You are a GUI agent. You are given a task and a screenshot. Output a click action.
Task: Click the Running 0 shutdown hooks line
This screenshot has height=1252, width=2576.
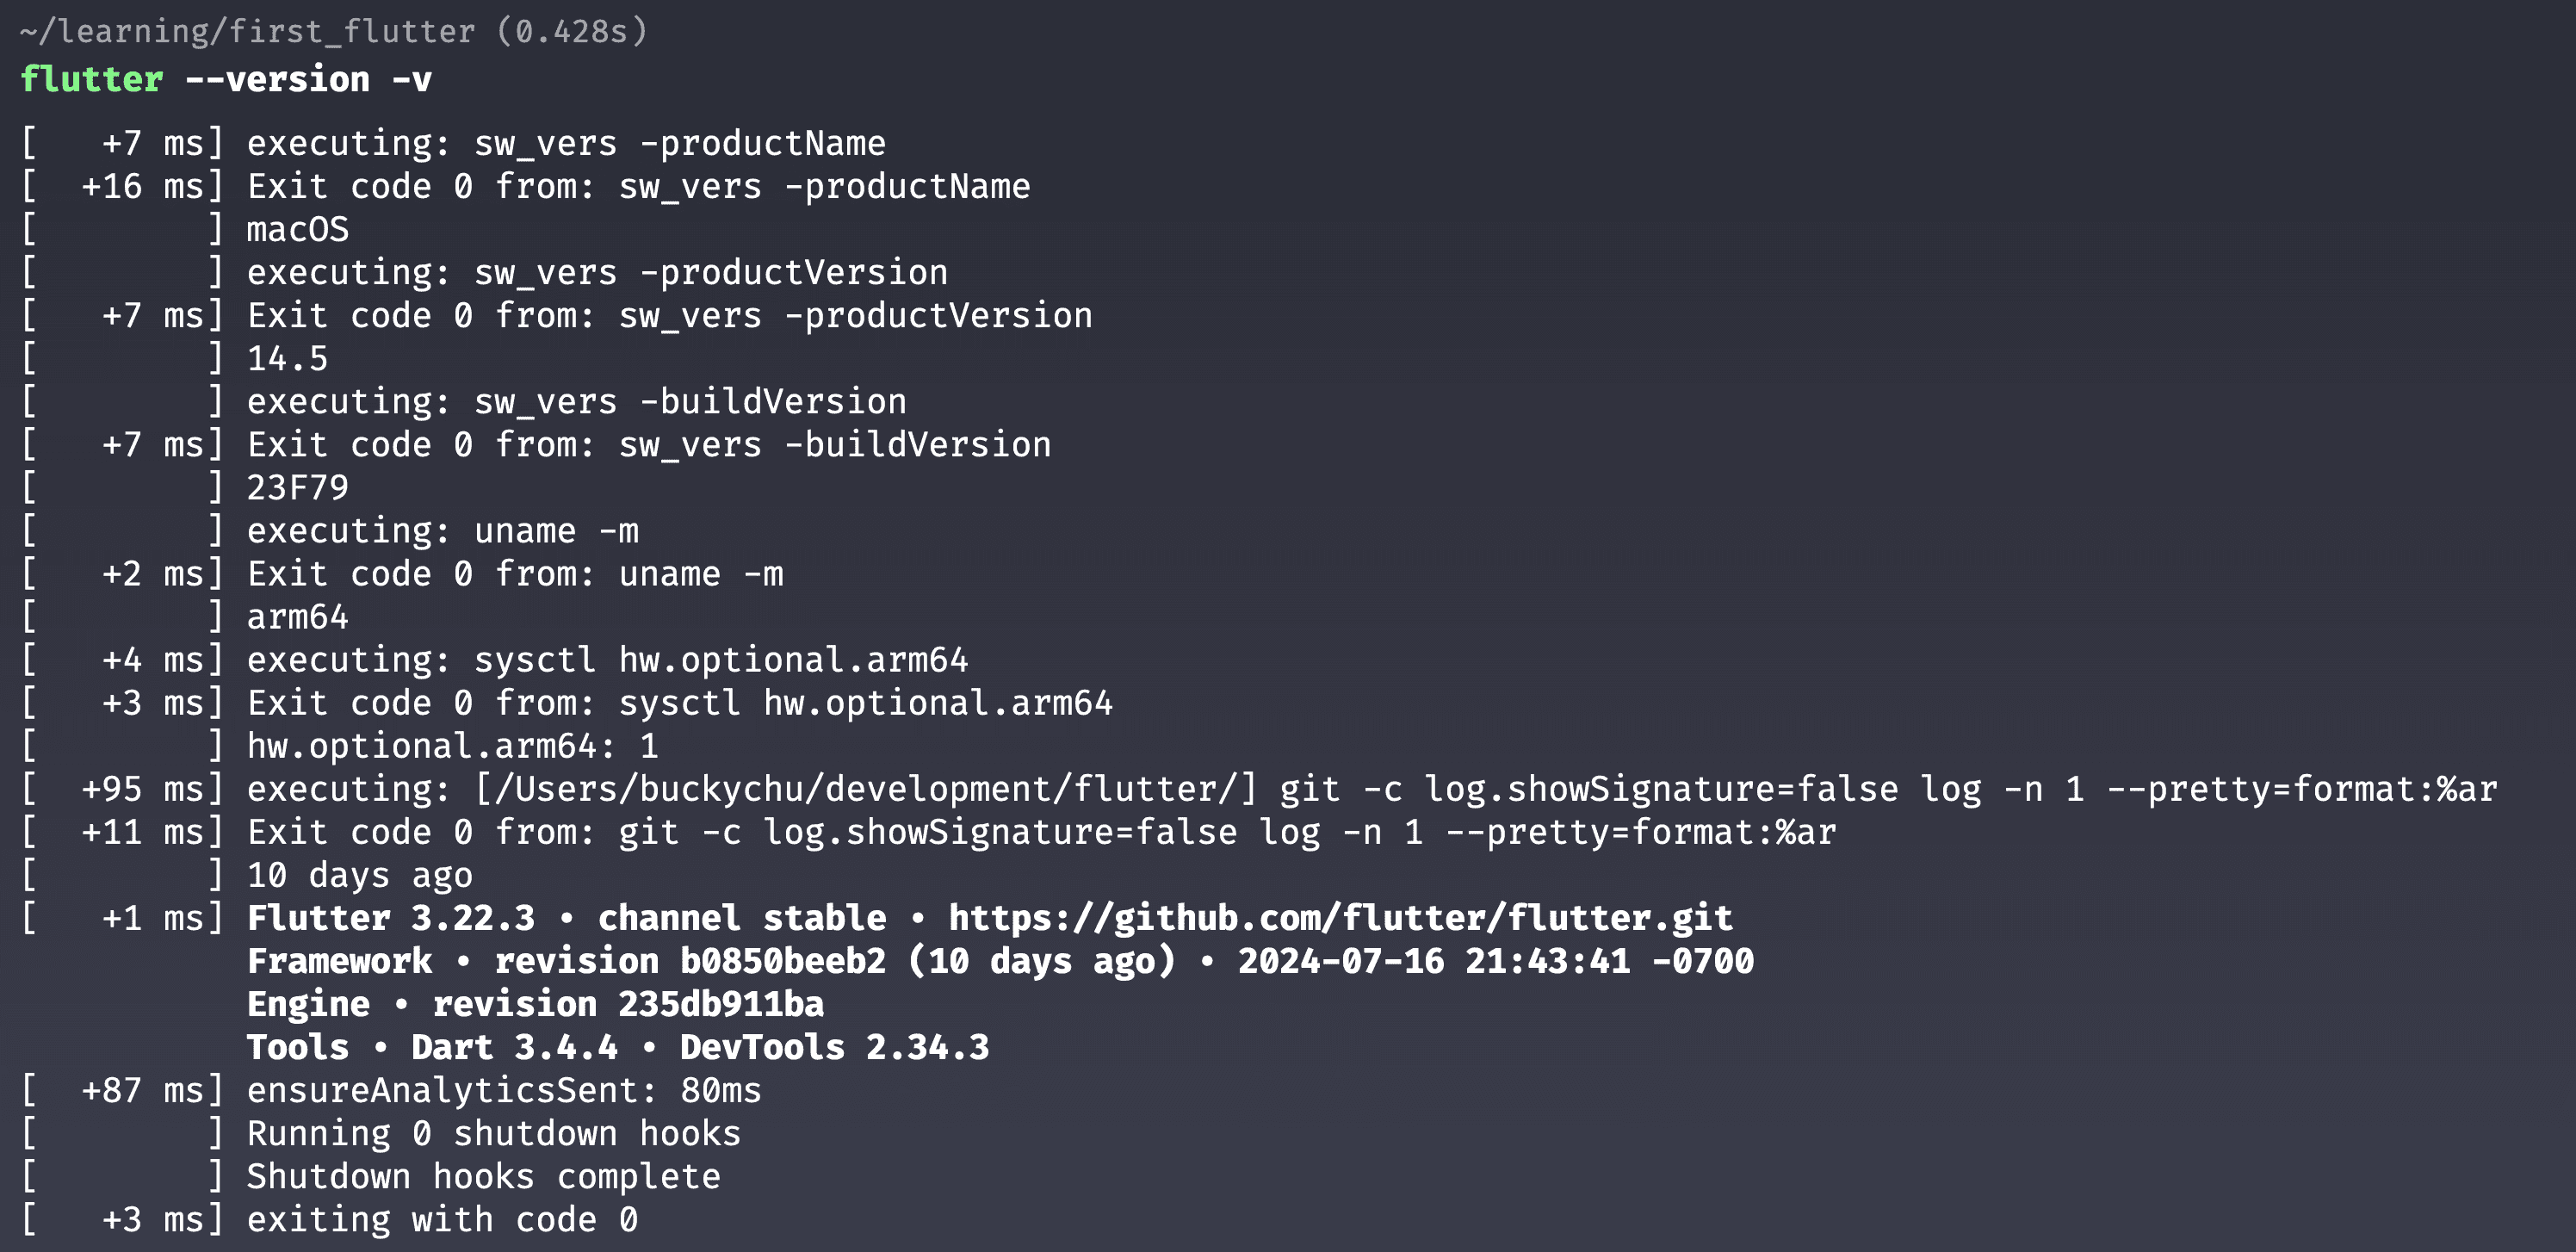(493, 1133)
